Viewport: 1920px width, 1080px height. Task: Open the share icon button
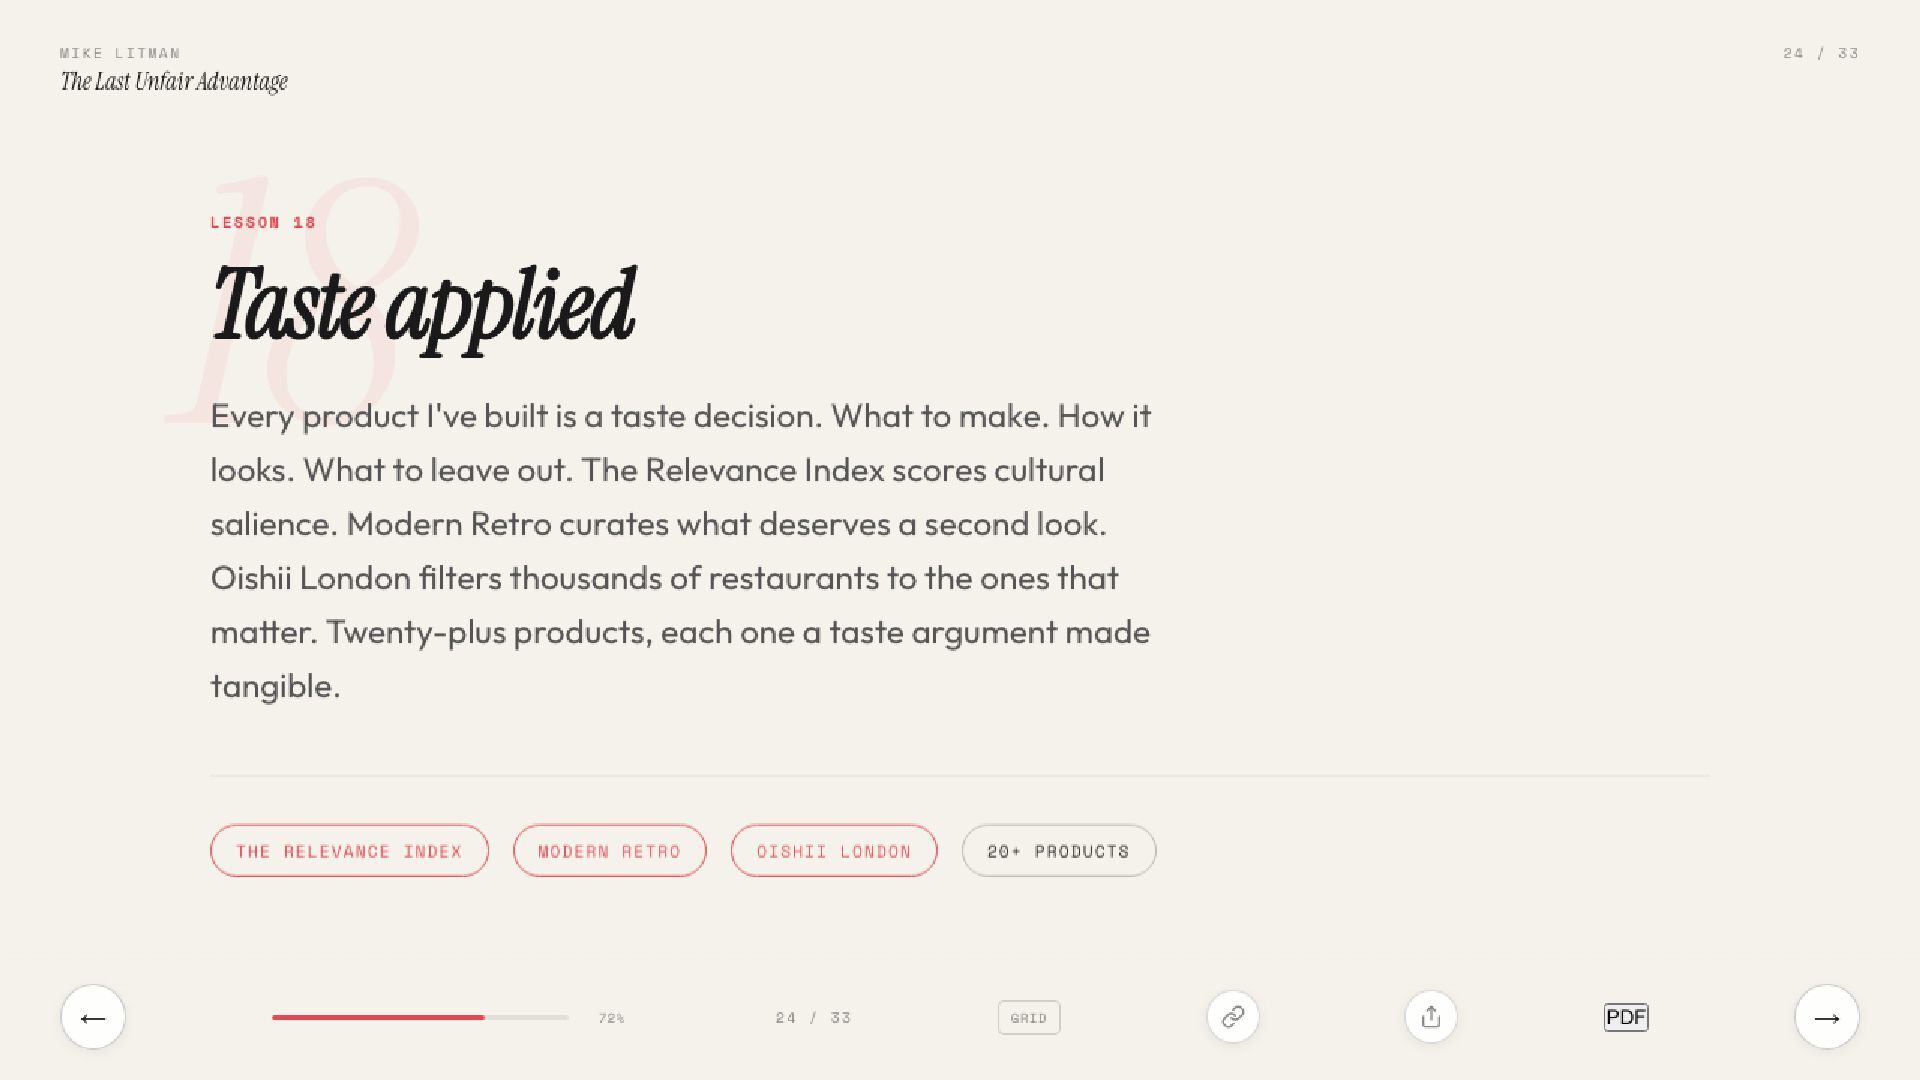(1431, 1017)
